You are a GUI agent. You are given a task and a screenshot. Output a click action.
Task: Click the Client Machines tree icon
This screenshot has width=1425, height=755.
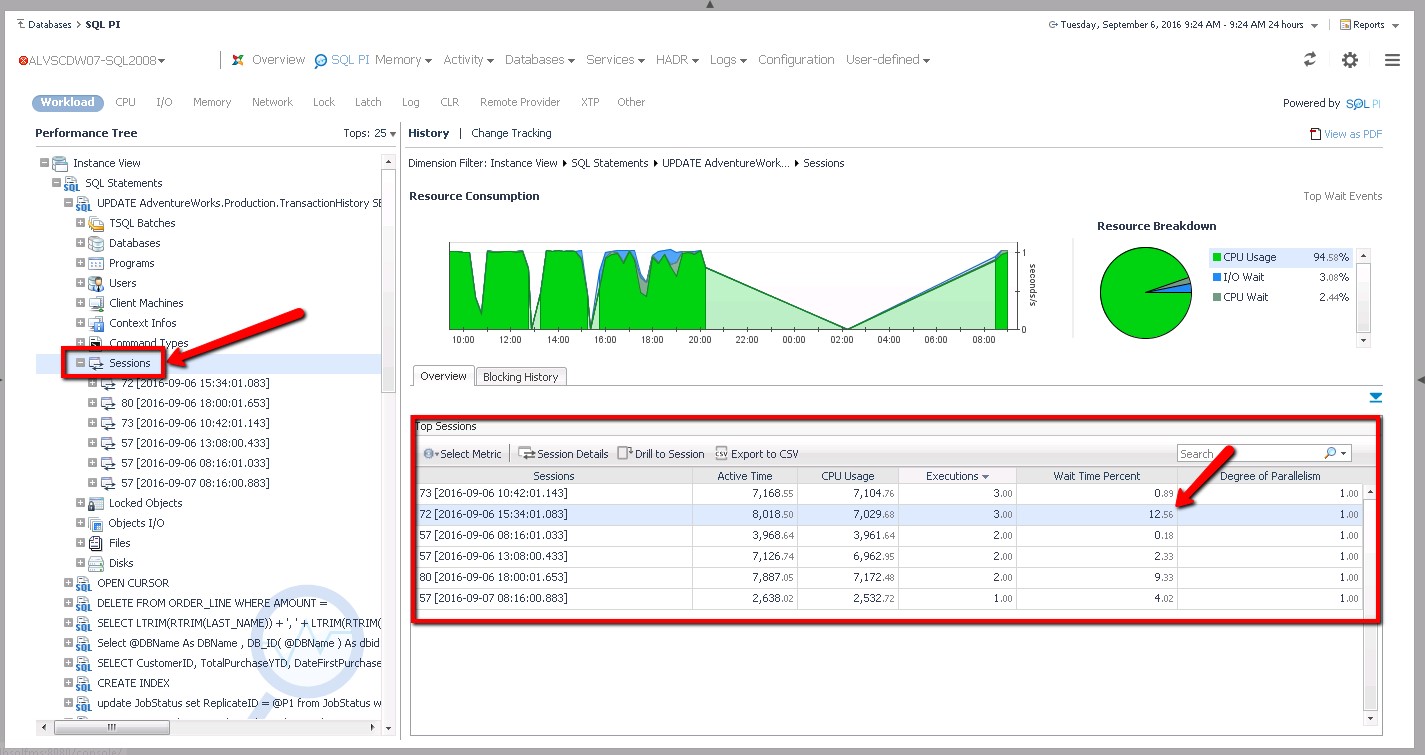(96, 303)
